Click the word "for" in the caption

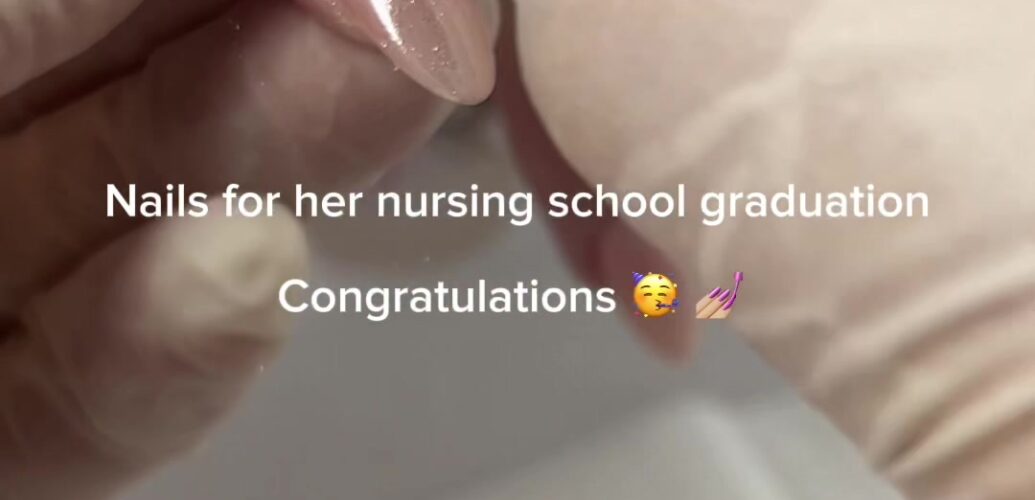(251, 201)
